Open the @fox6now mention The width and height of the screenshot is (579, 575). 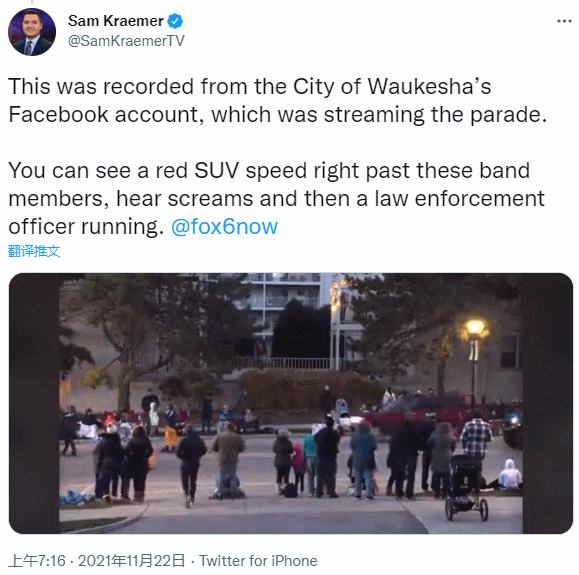pos(224,226)
